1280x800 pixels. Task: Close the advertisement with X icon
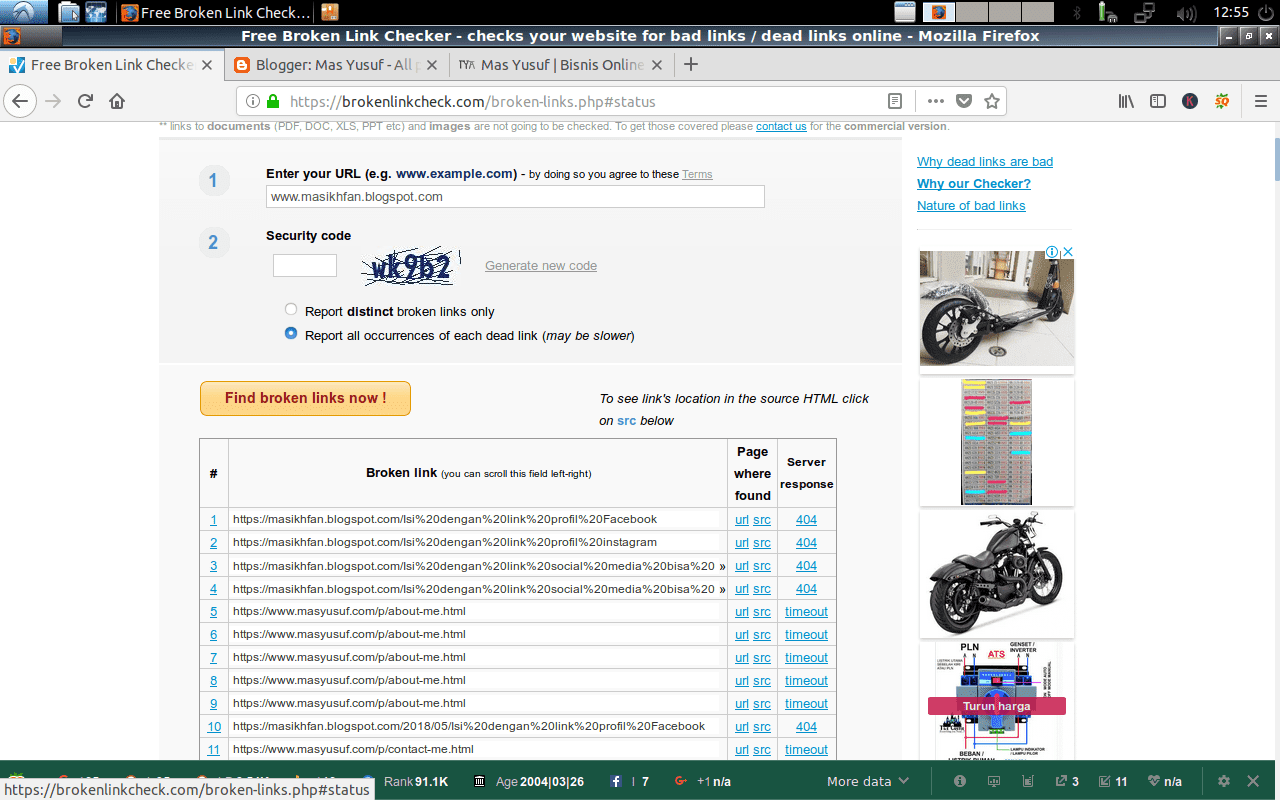1068,252
